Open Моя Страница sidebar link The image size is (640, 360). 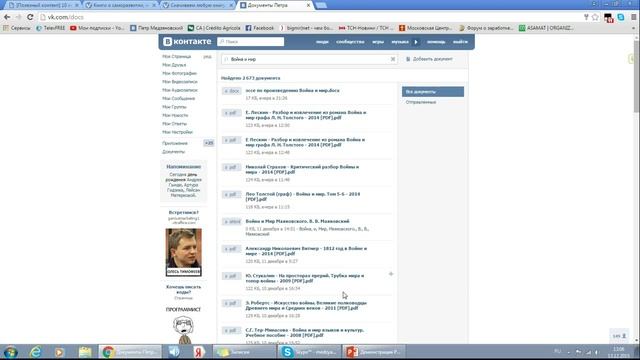176,57
